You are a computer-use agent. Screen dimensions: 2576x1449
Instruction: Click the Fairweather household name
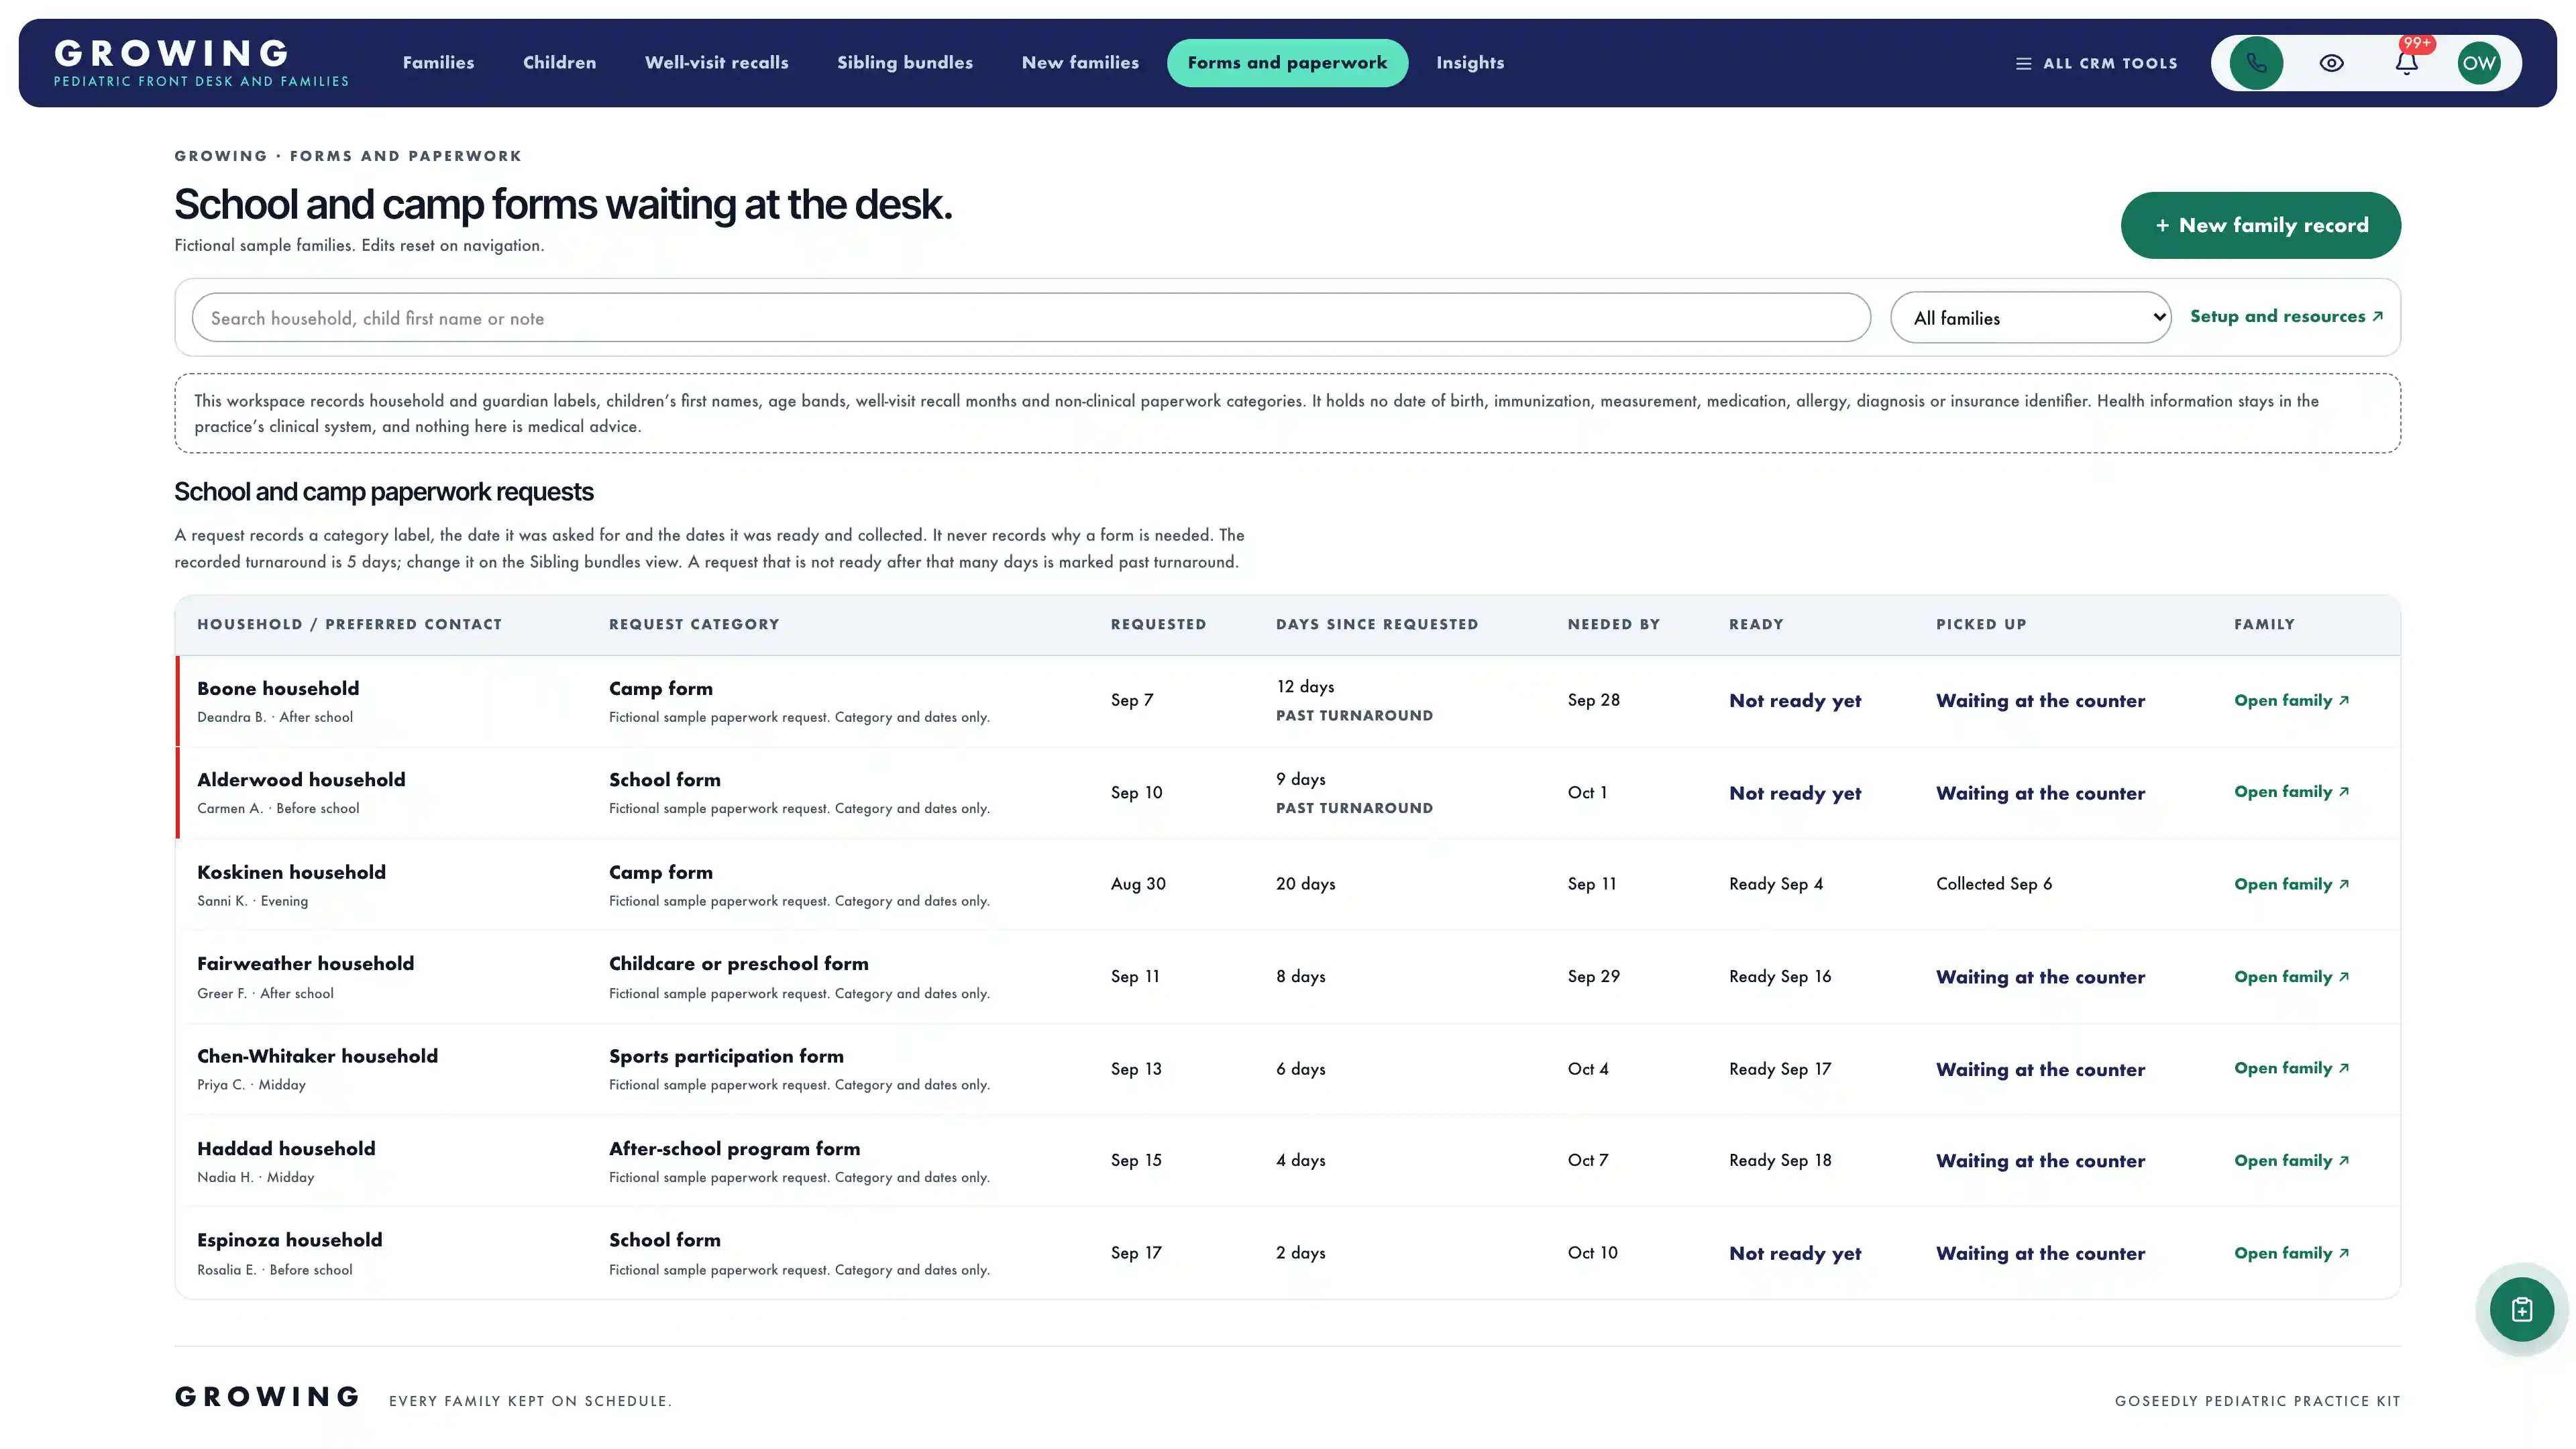[x=305, y=963]
